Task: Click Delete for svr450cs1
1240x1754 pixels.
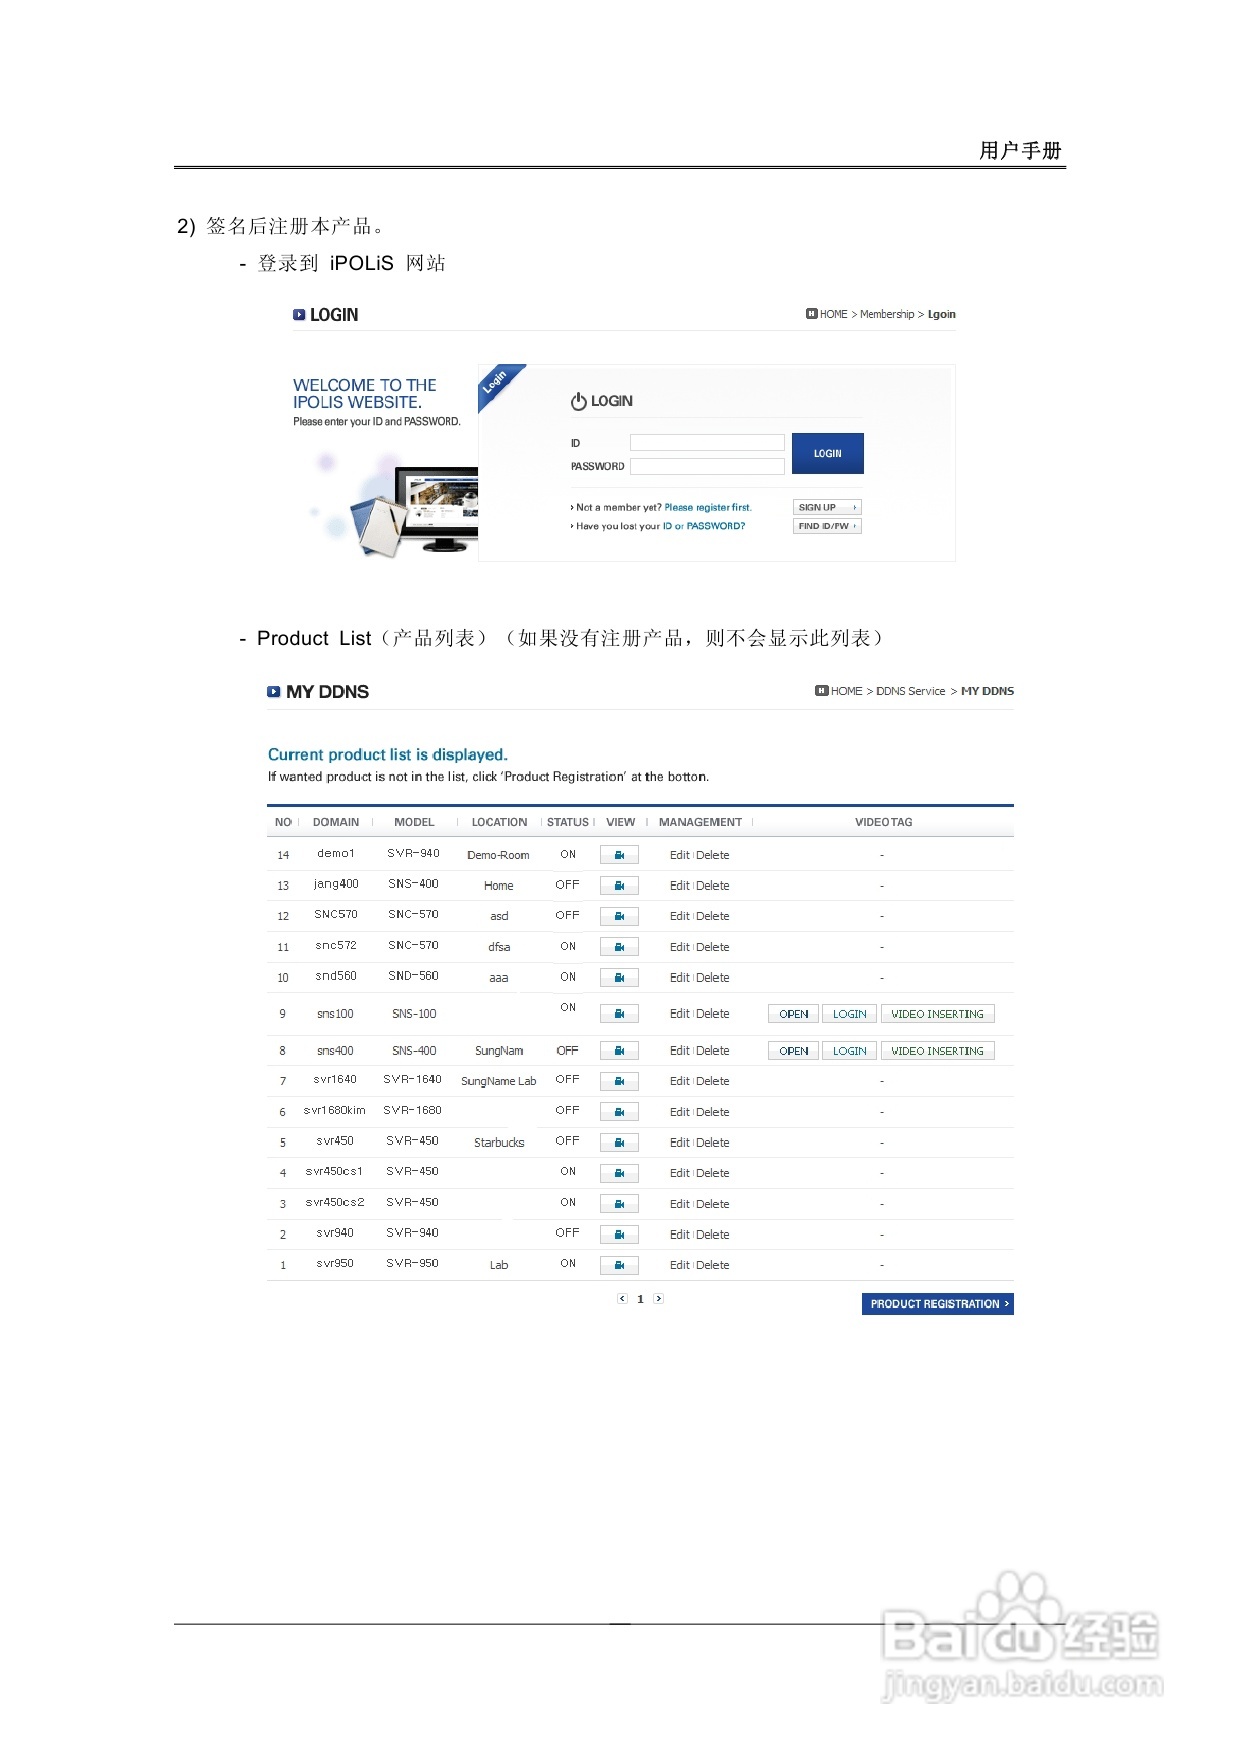Action: [x=713, y=1173]
